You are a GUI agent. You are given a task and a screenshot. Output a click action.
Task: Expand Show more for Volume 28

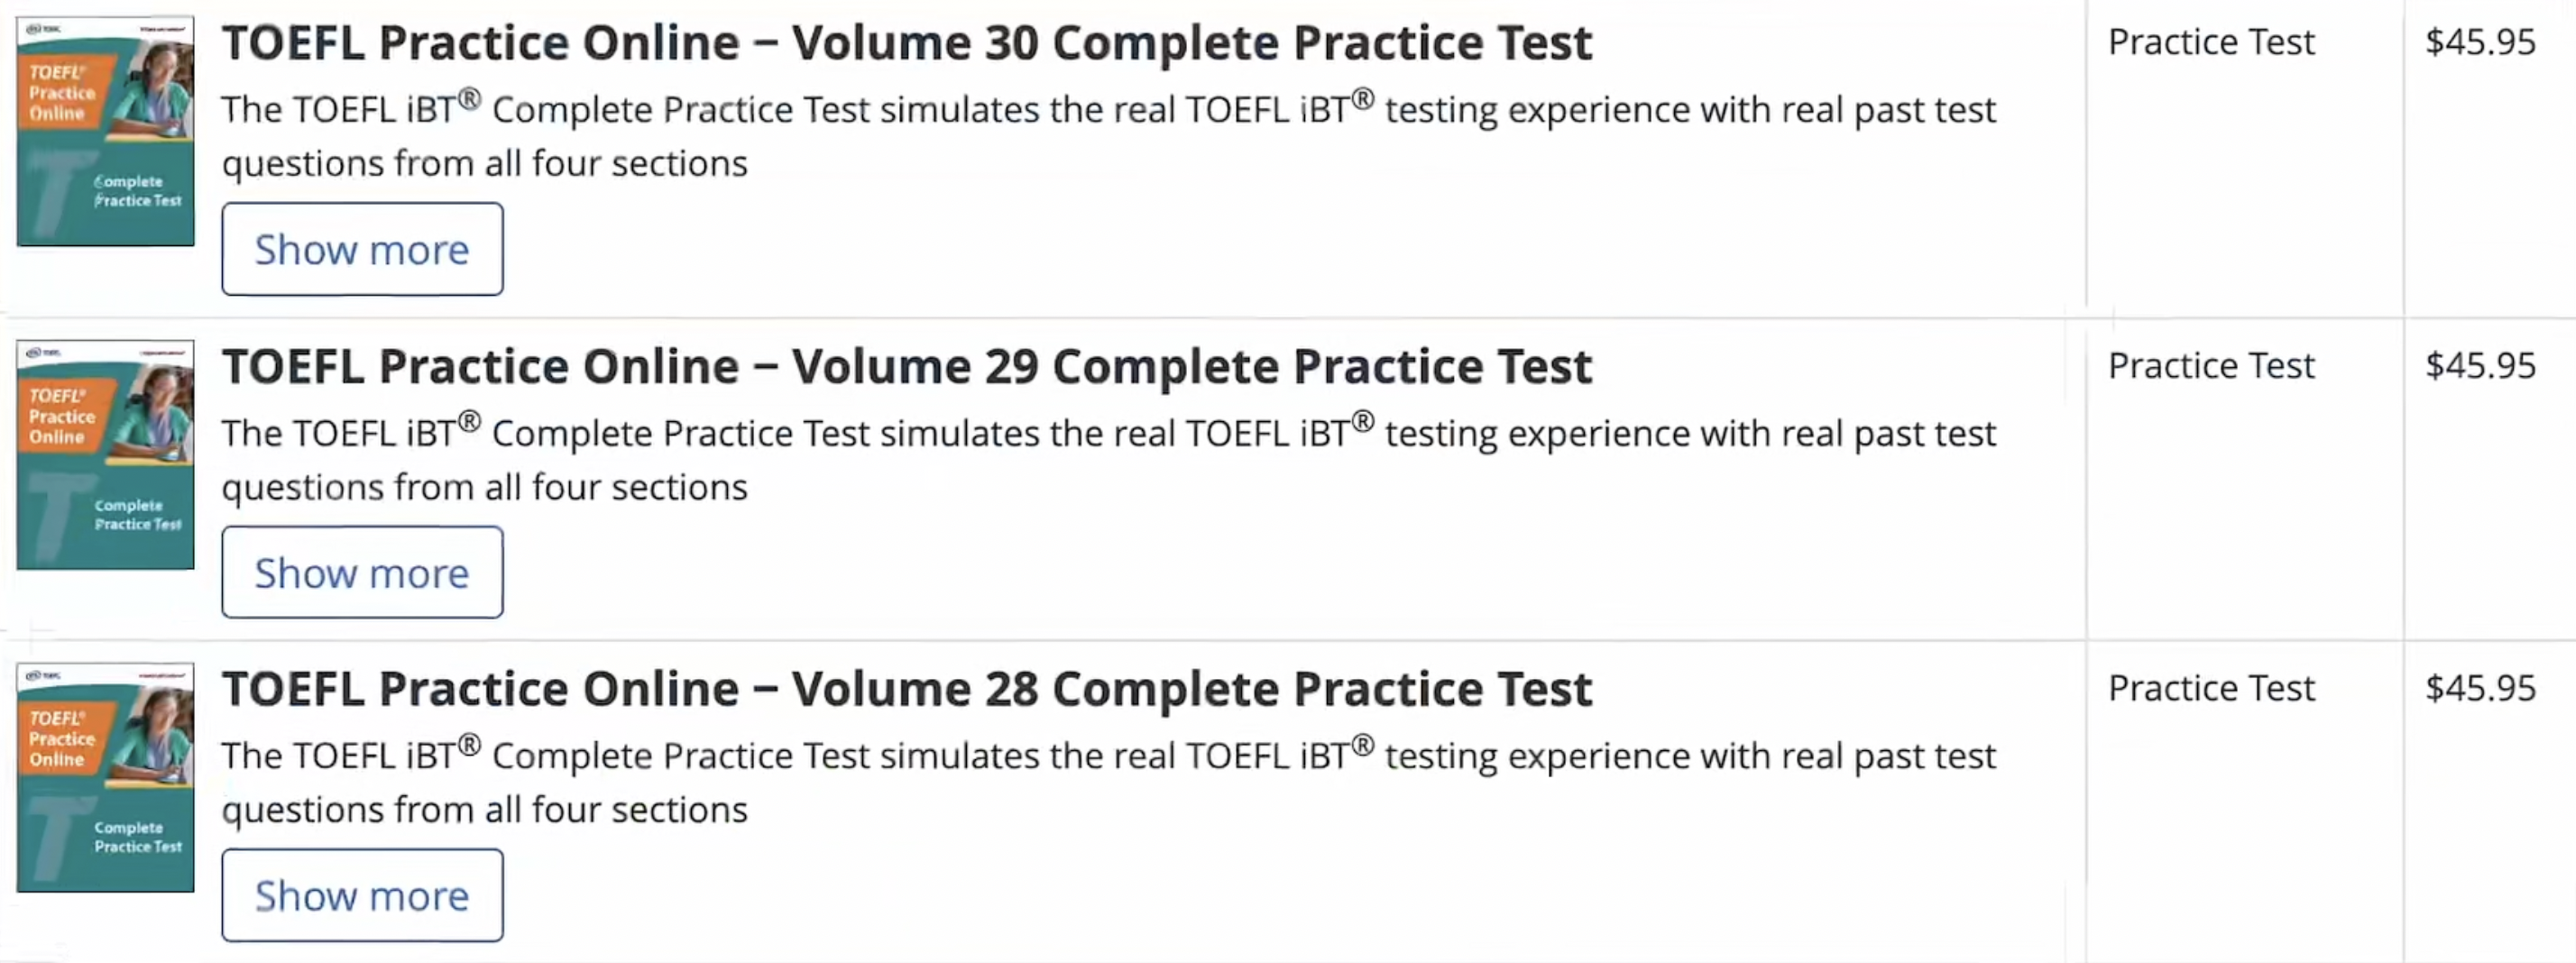[x=362, y=895]
